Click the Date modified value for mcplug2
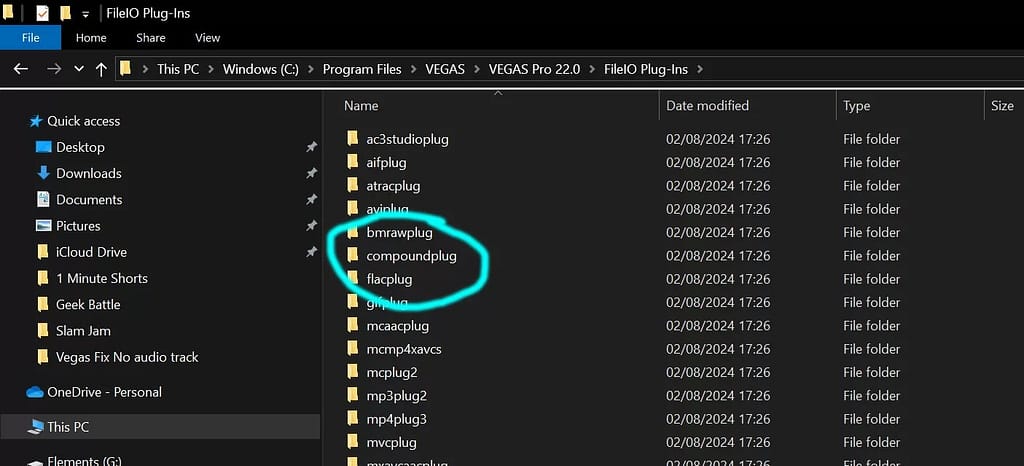 718,372
